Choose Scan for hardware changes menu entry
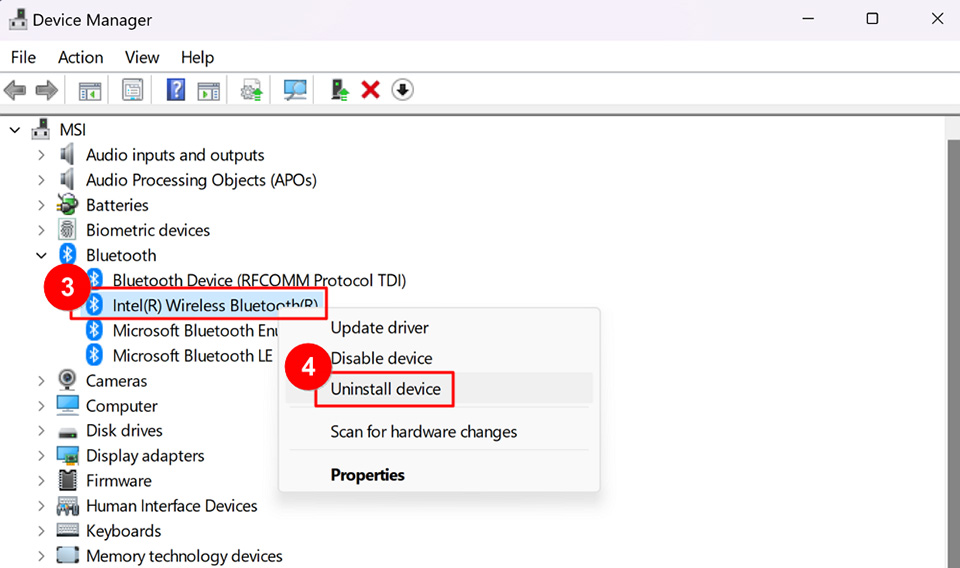Screen dimensions: 960x568 tap(439, 432)
